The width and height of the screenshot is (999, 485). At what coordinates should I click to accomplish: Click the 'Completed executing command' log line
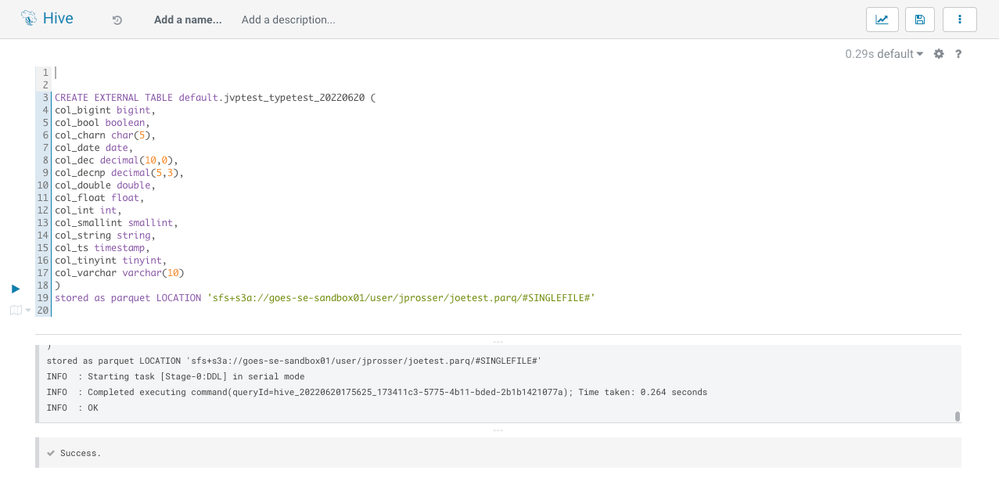click(377, 392)
